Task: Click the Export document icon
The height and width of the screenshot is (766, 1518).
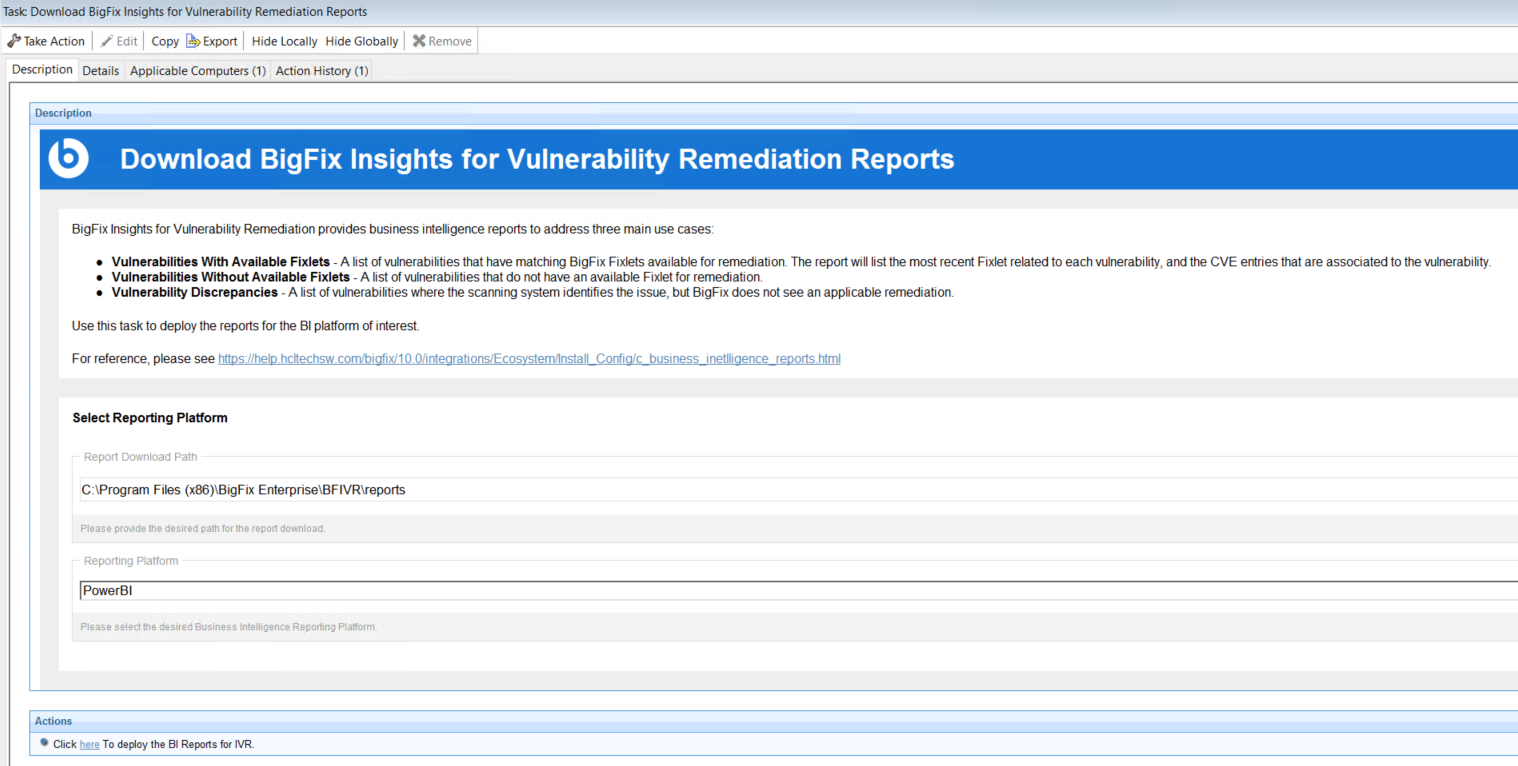Action: point(193,41)
